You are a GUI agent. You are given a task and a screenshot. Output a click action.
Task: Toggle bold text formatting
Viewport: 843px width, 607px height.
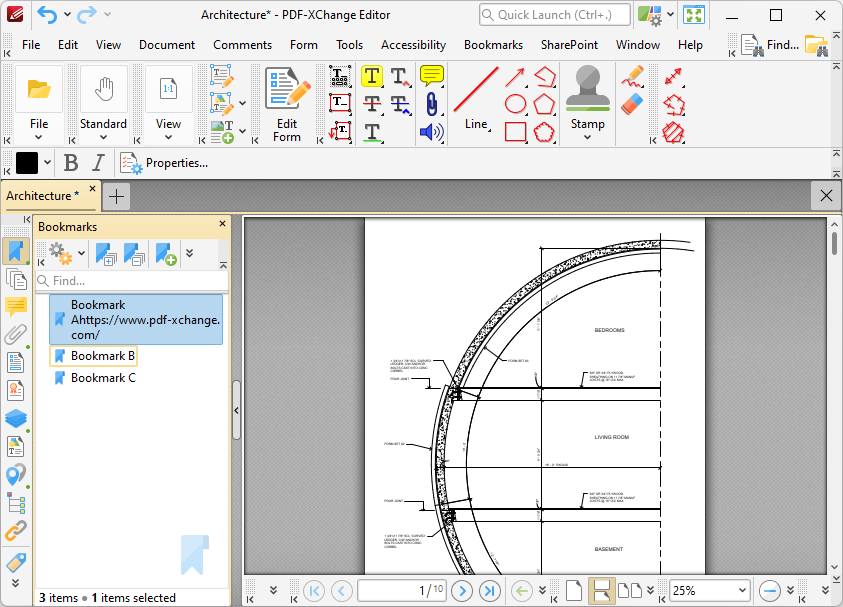click(71, 163)
